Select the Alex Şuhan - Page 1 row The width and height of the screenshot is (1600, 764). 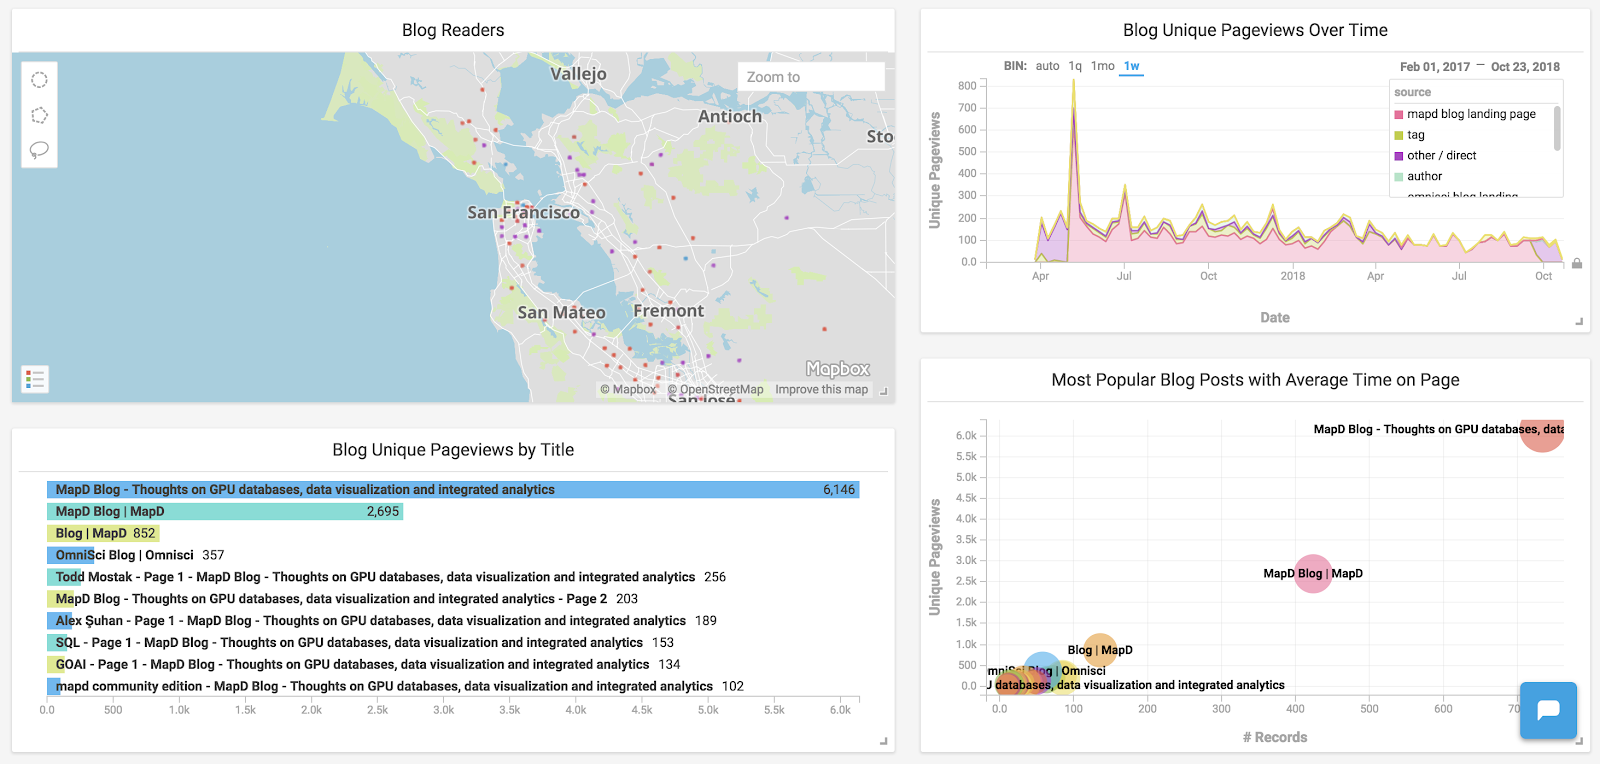(x=382, y=621)
